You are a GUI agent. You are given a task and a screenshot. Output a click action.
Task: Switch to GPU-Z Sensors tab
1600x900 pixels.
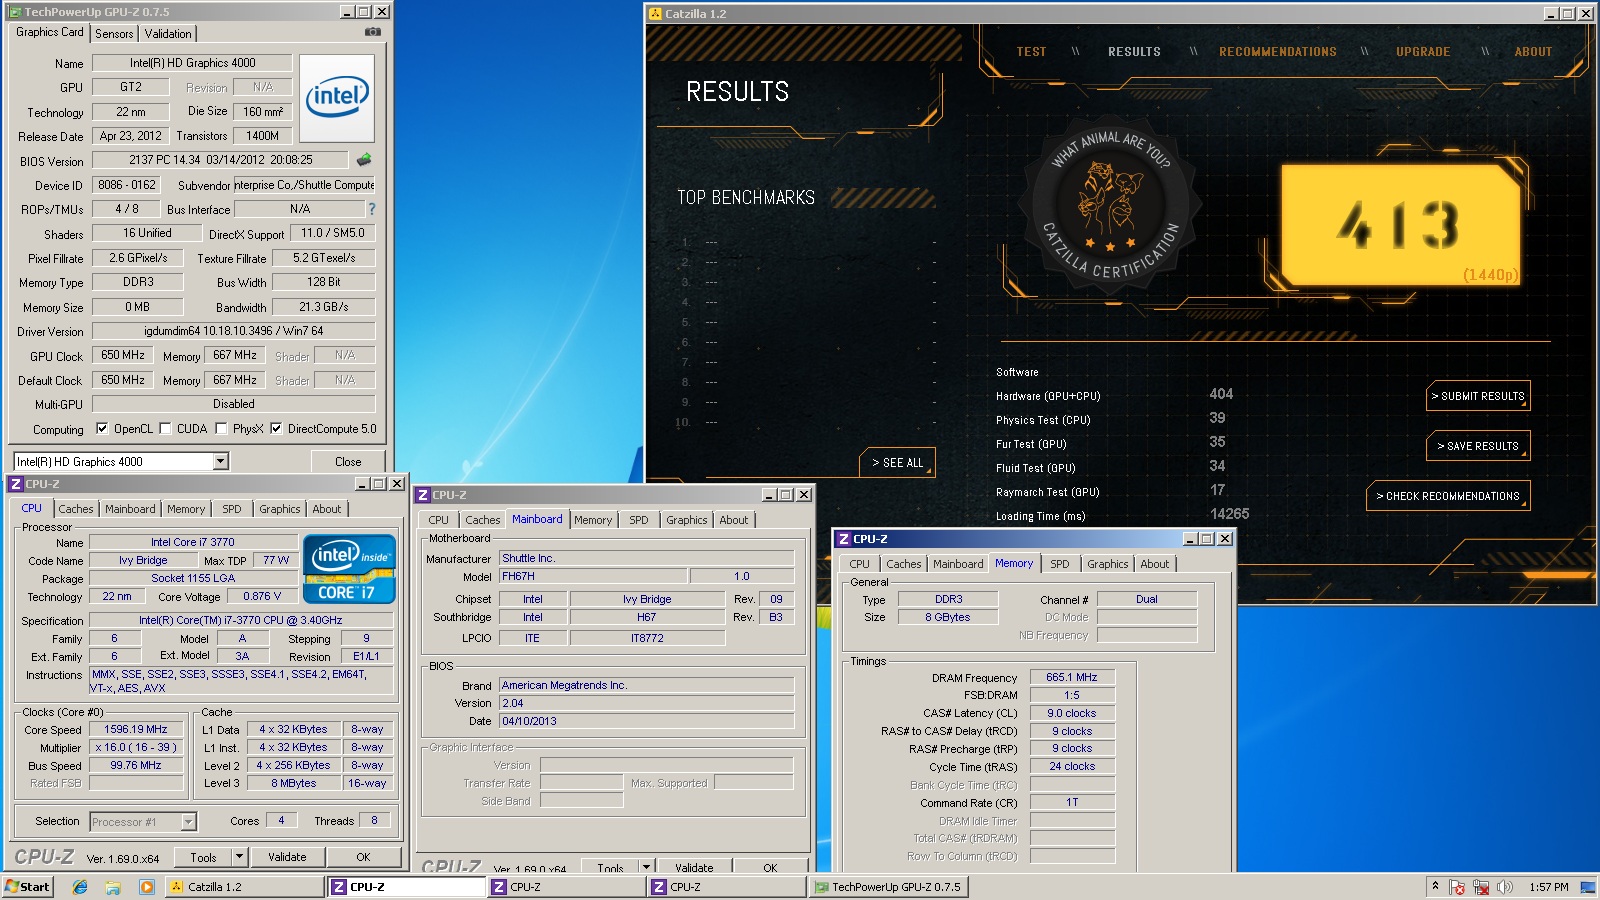pyautogui.click(x=114, y=34)
